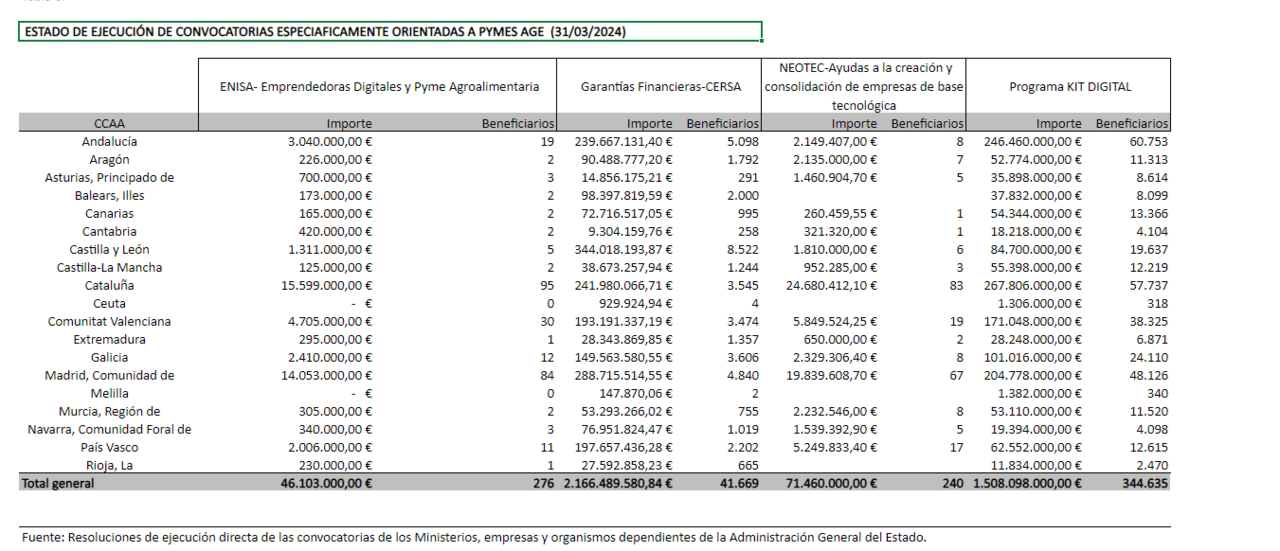Click the País Vasco row label

pyautogui.click(x=108, y=448)
